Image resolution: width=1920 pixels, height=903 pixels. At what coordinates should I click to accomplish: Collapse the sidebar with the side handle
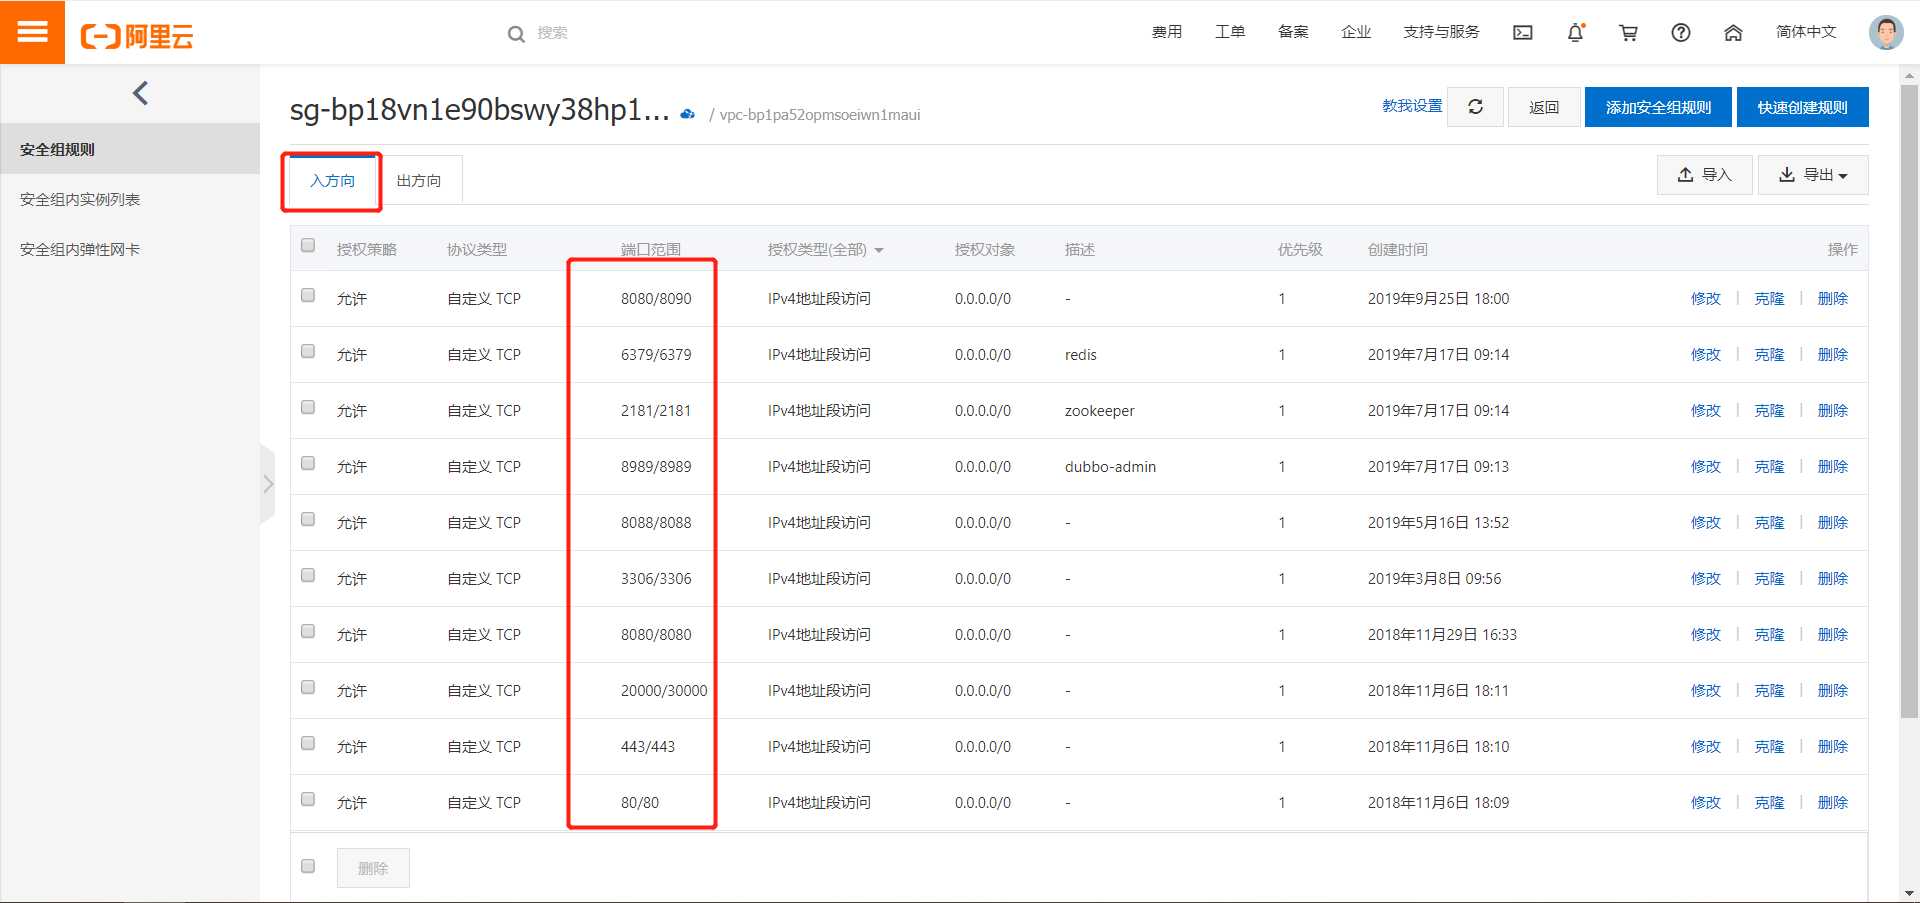pos(267,484)
